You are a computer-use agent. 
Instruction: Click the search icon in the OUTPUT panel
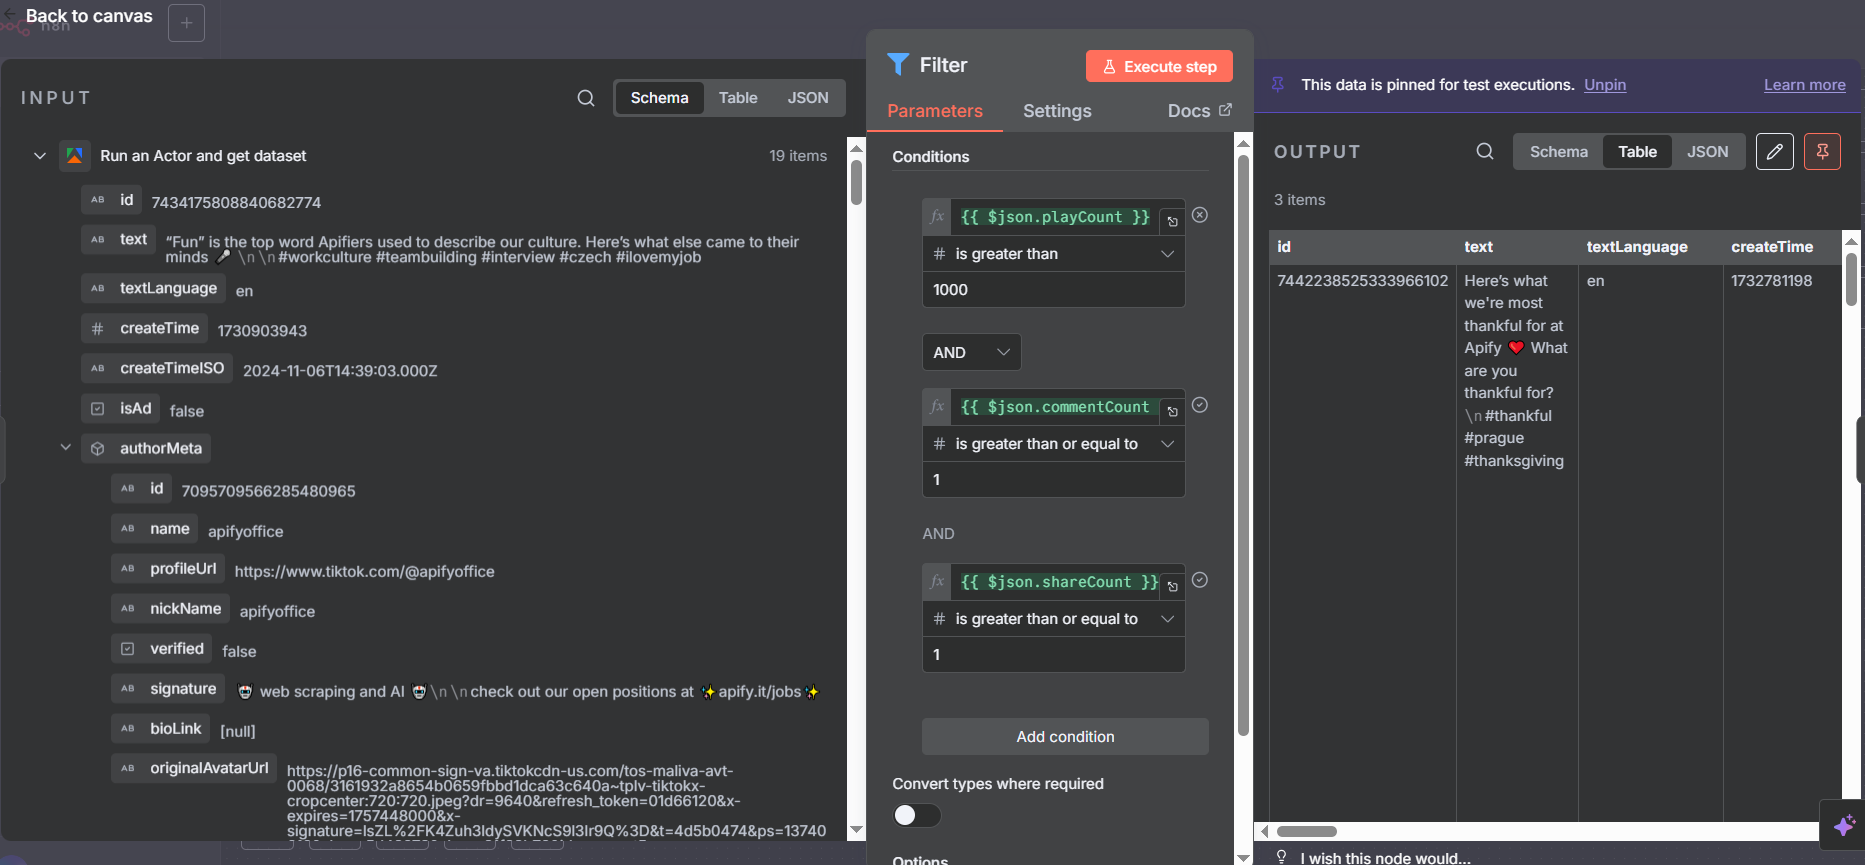coord(1485,151)
